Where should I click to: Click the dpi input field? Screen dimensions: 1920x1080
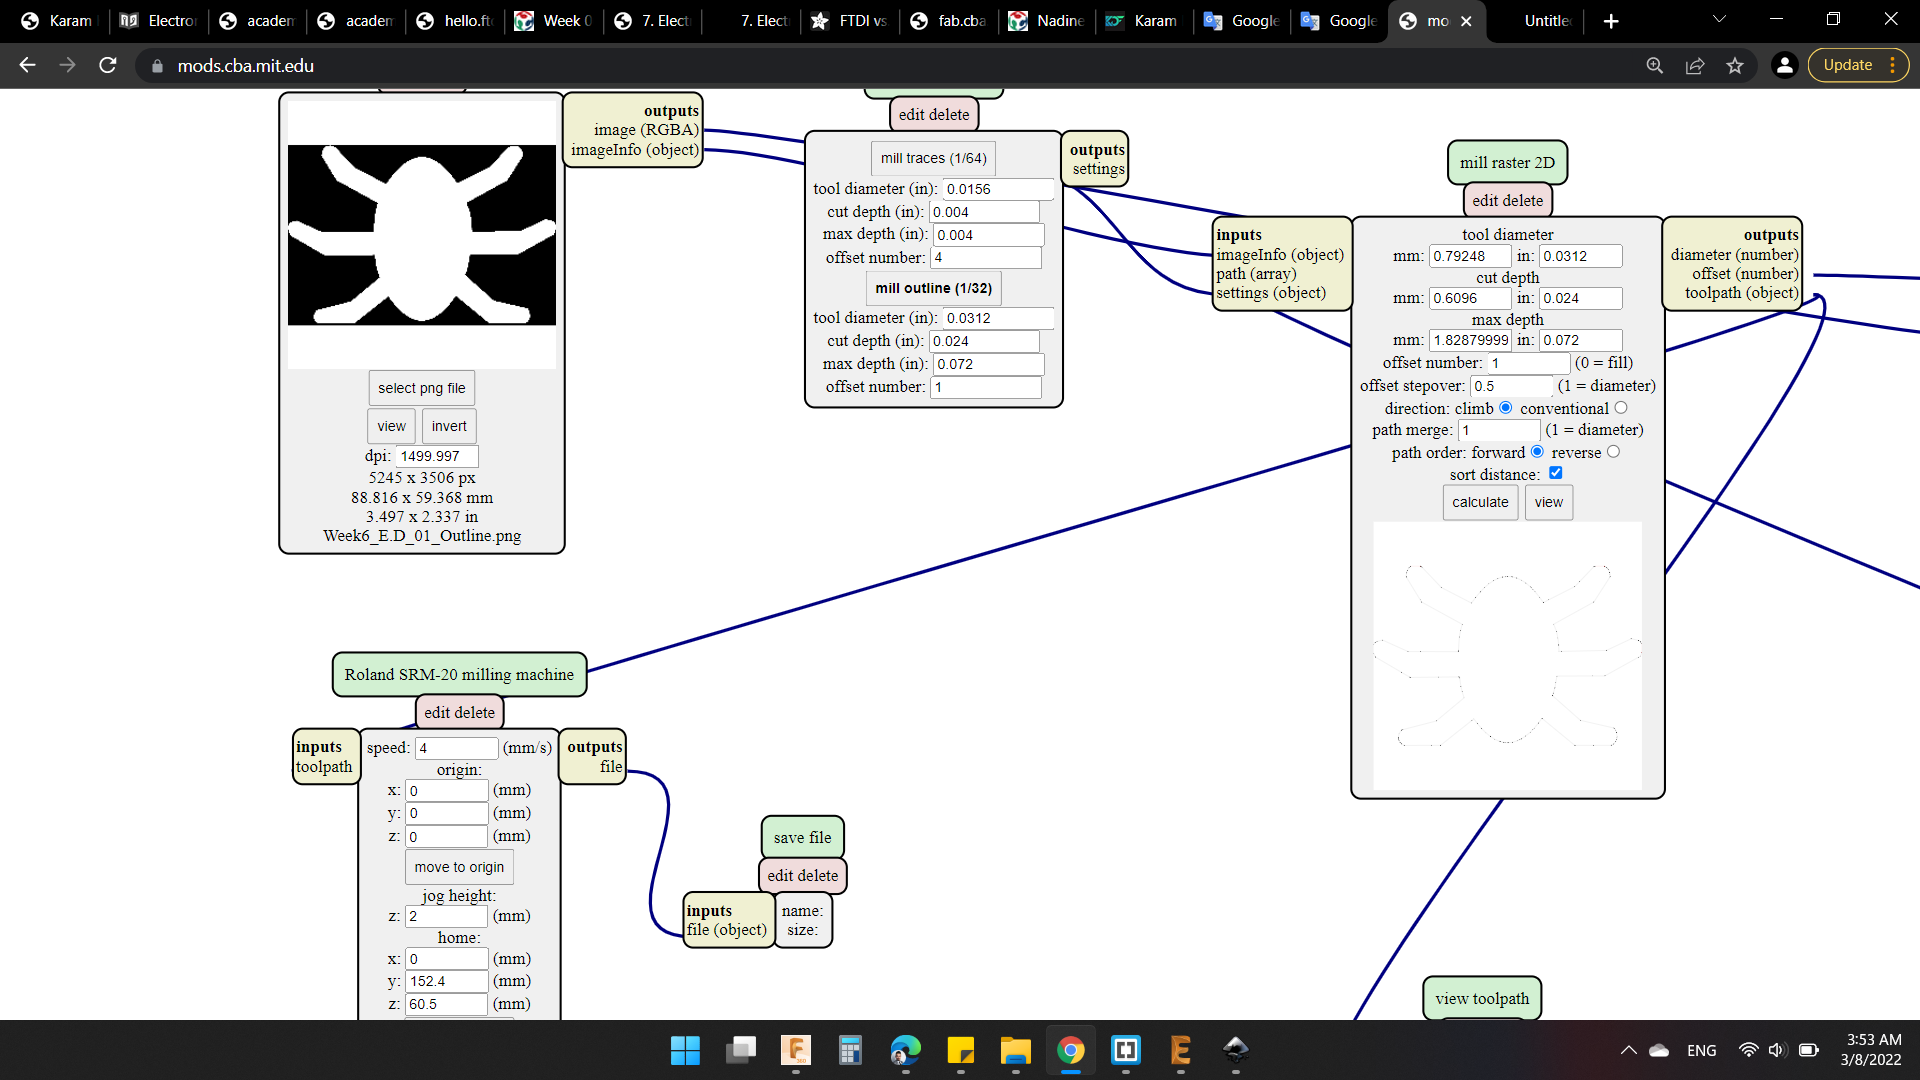437,456
